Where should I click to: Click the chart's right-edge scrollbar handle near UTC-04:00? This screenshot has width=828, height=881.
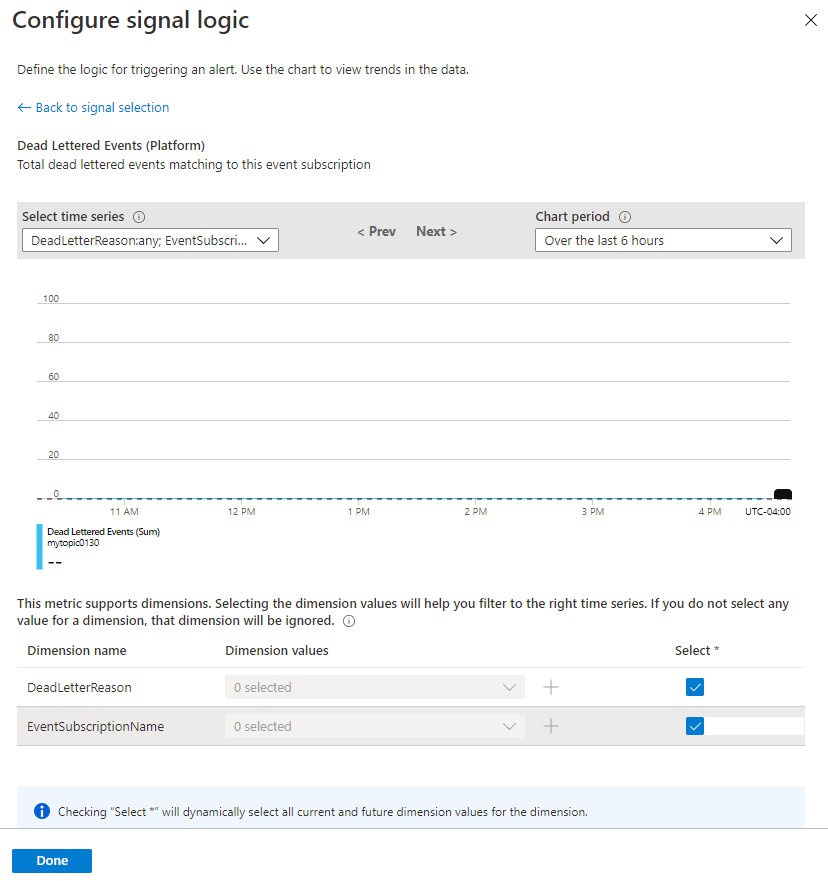coord(782,493)
